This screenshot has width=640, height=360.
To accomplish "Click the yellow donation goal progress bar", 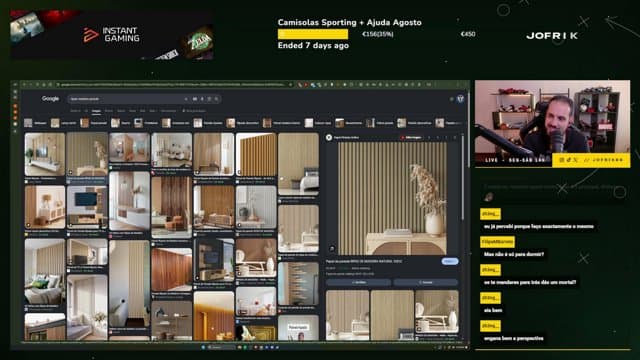I will (313, 34).
